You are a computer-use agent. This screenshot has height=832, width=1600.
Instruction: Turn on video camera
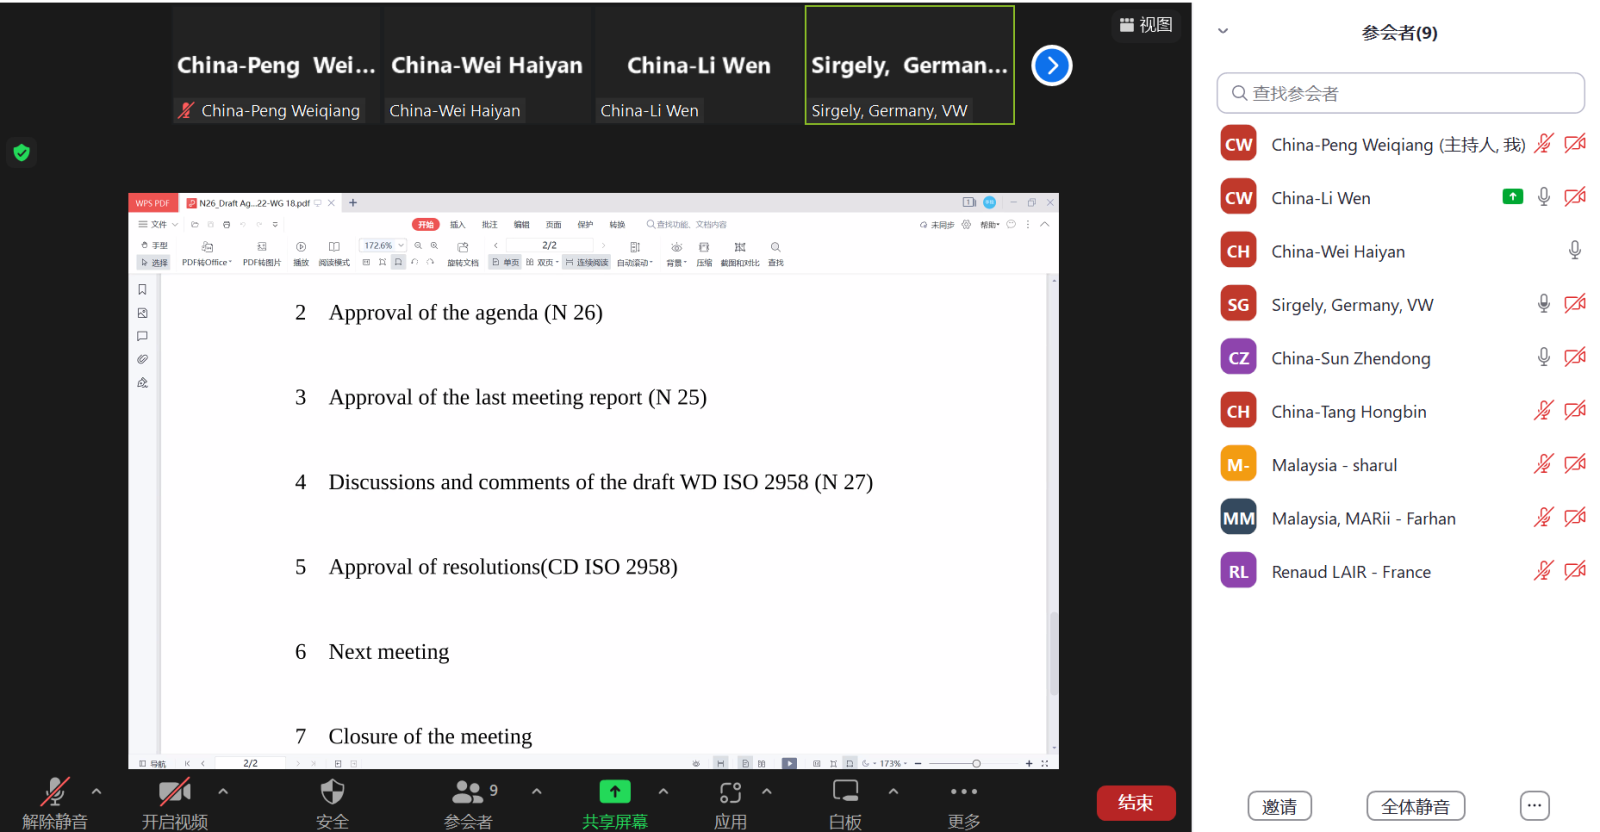pos(174,792)
